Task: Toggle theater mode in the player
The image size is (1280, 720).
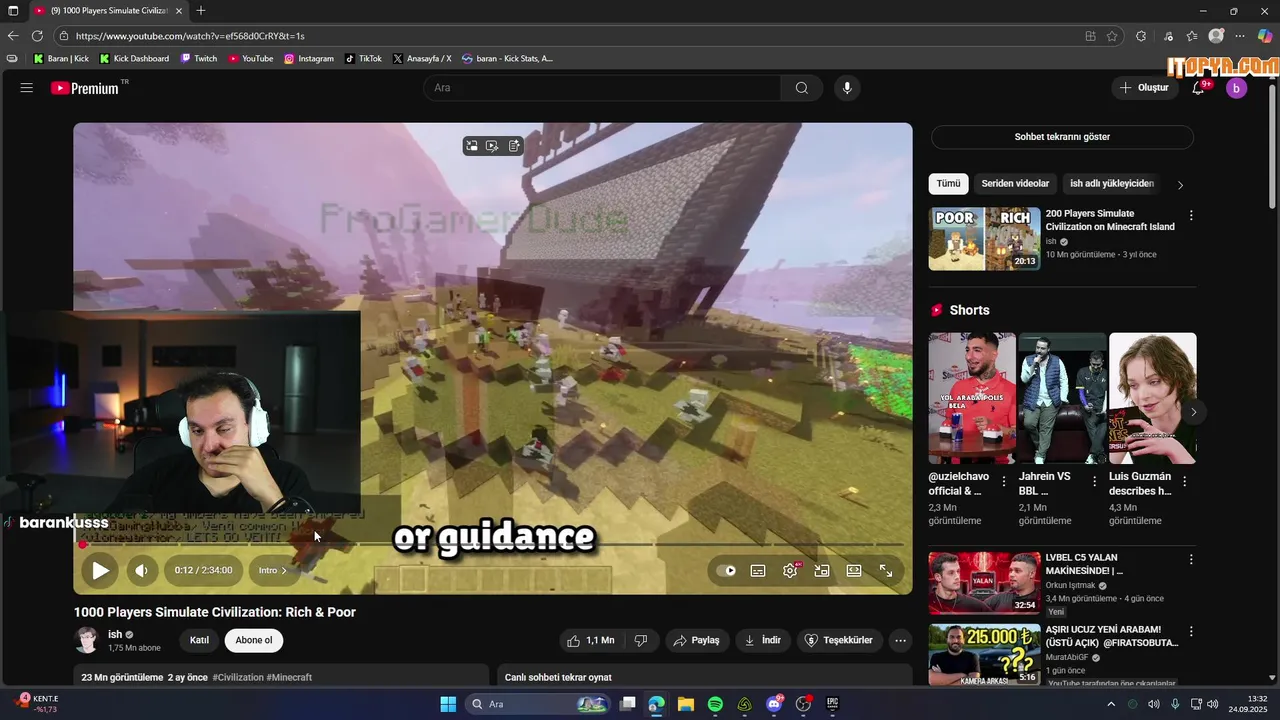Action: (854, 571)
